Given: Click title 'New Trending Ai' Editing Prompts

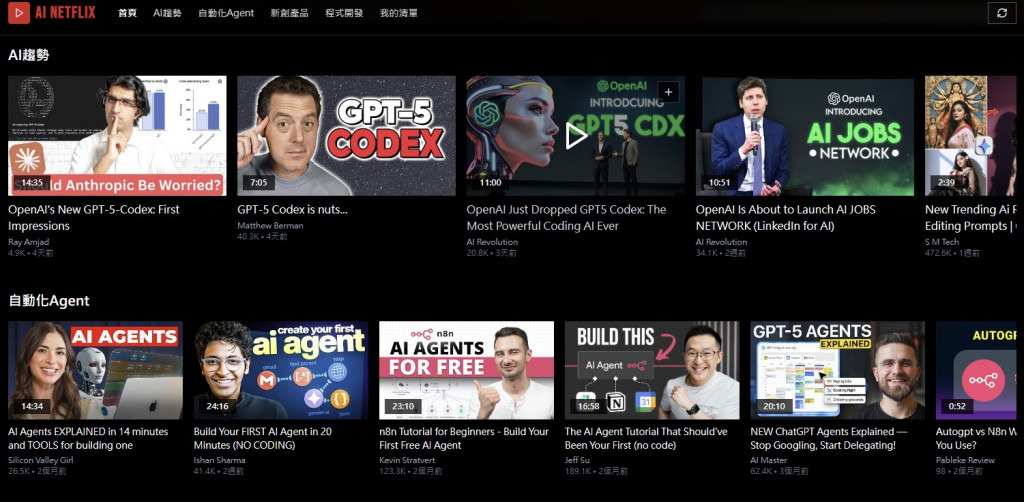Looking at the screenshot, I should click(x=970, y=217).
